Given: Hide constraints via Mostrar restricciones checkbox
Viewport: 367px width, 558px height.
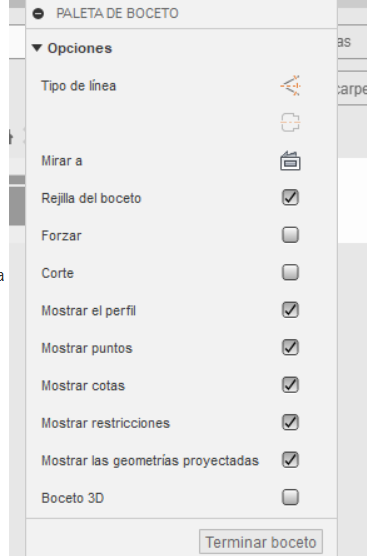Looking at the screenshot, I should pos(290,422).
